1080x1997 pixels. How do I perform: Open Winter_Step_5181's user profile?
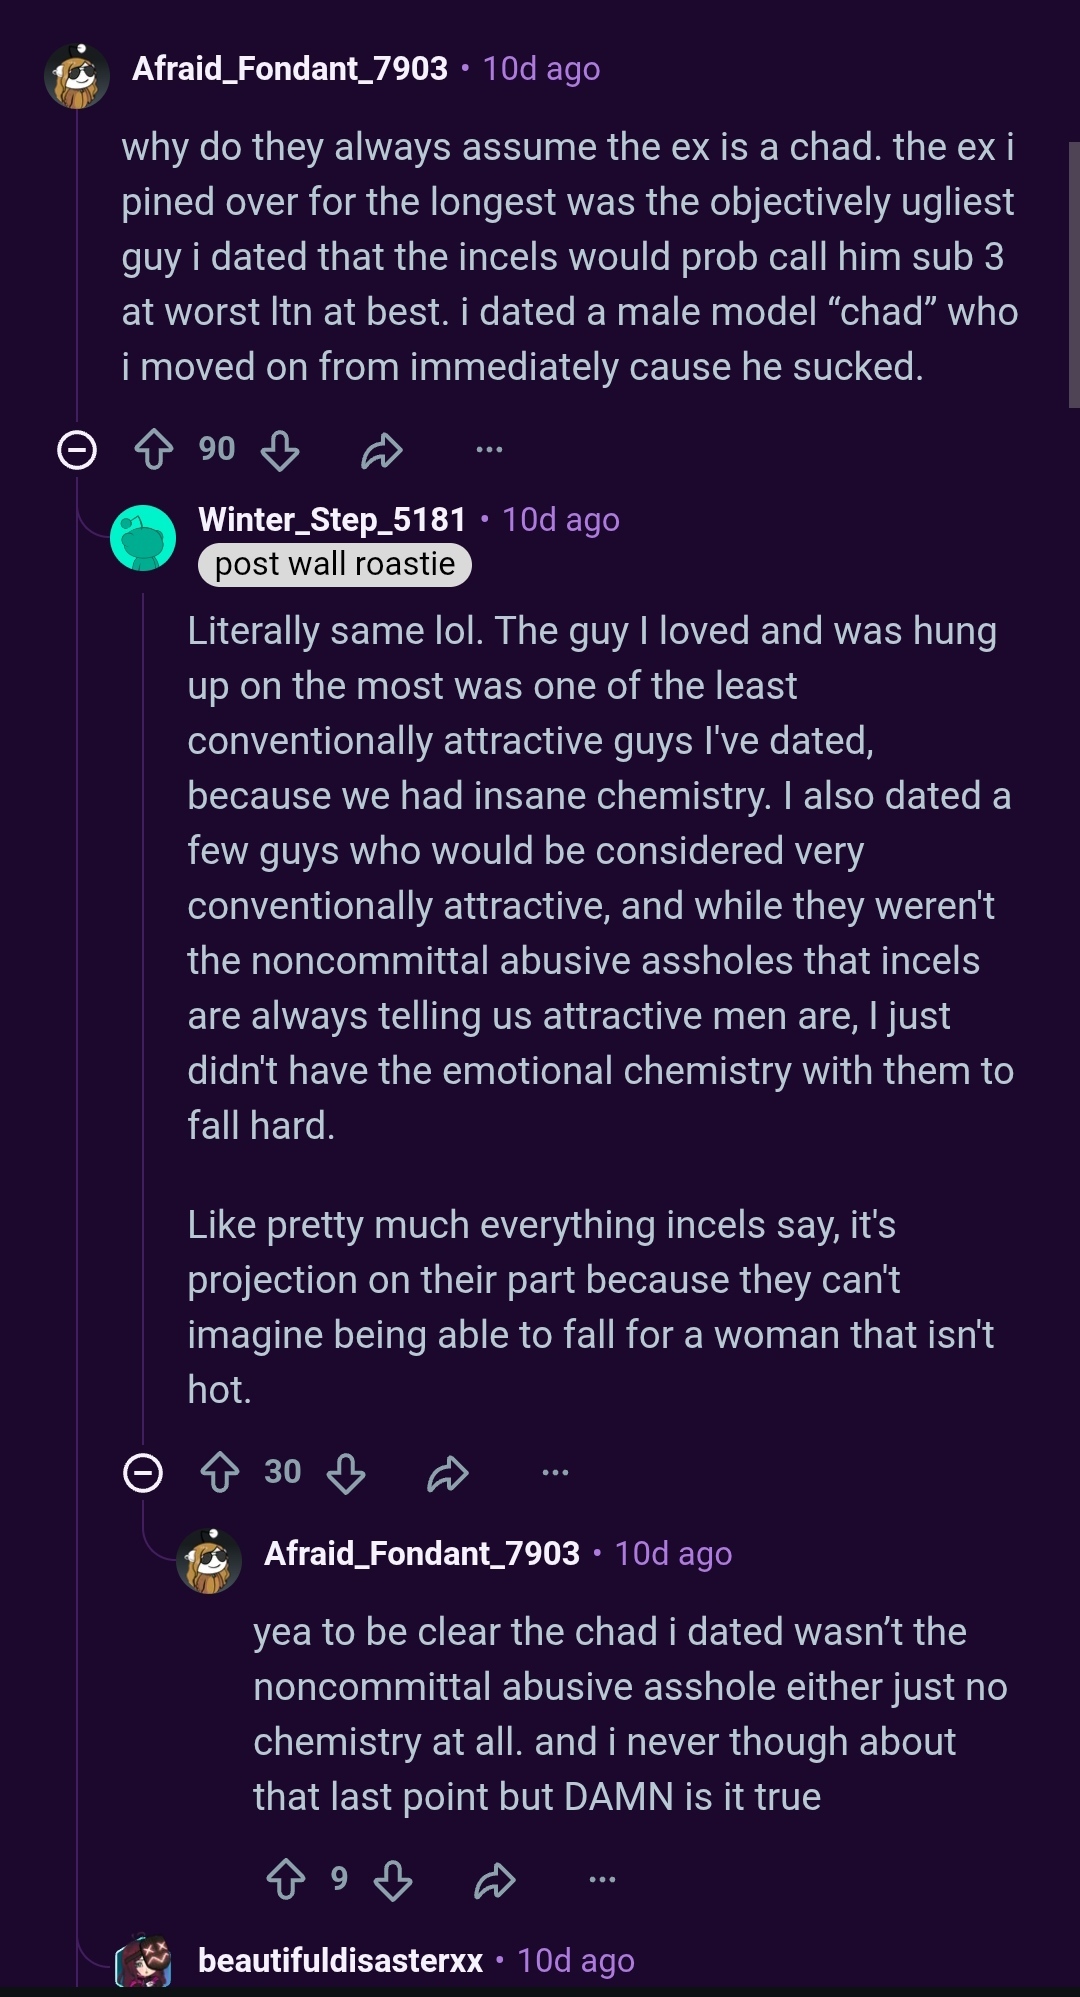(x=332, y=520)
